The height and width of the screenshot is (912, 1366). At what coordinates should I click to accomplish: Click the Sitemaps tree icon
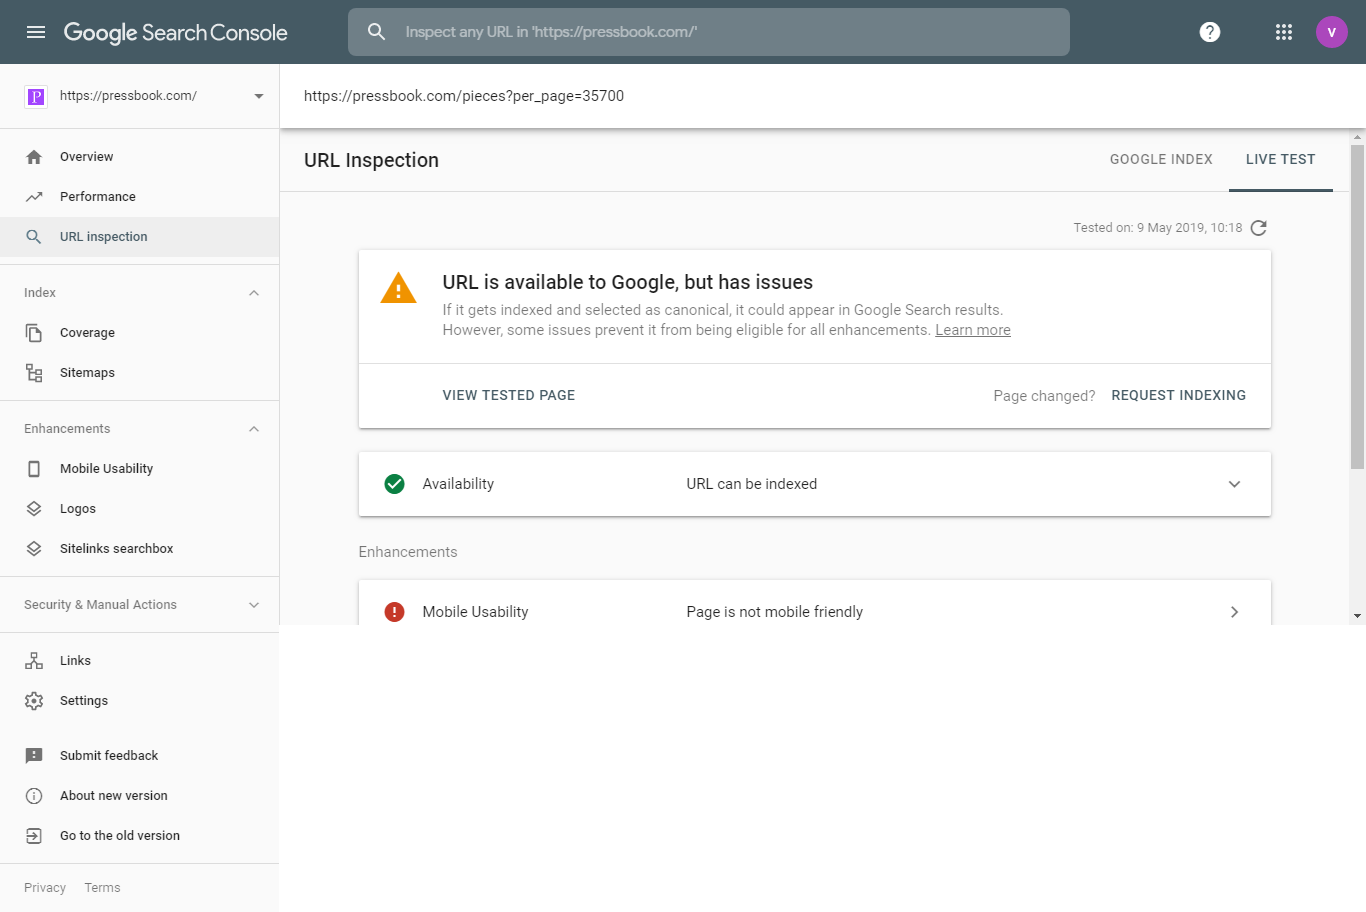tap(34, 373)
